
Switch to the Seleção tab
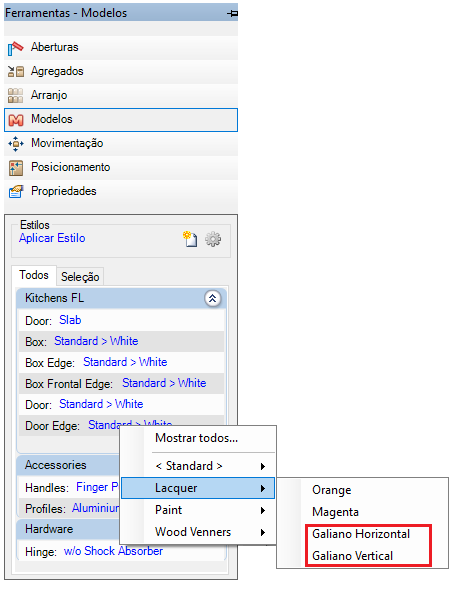pyautogui.click(x=80, y=277)
